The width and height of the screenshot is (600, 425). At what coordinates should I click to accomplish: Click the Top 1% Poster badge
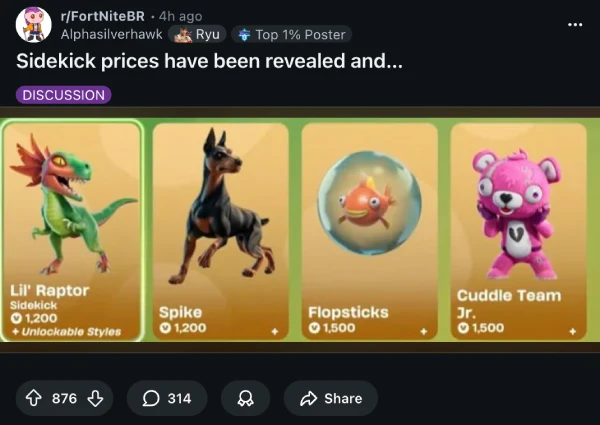coord(292,34)
